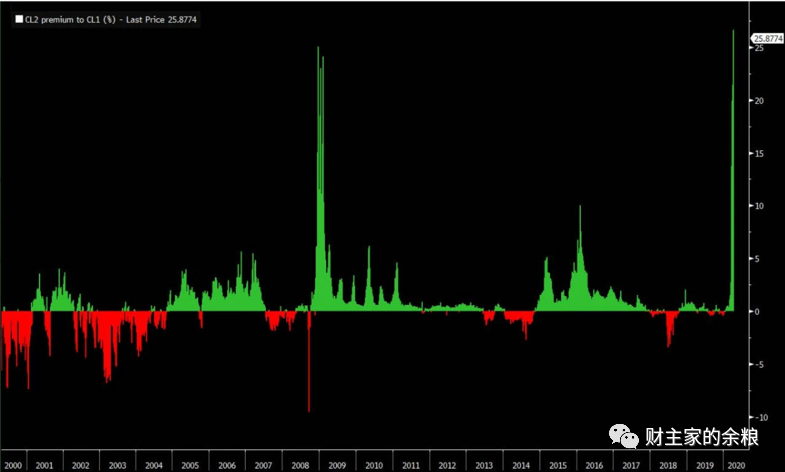Select the 2016 year label on time axis
Image resolution: width=785 pixels, height=472 pixels.
594,465
